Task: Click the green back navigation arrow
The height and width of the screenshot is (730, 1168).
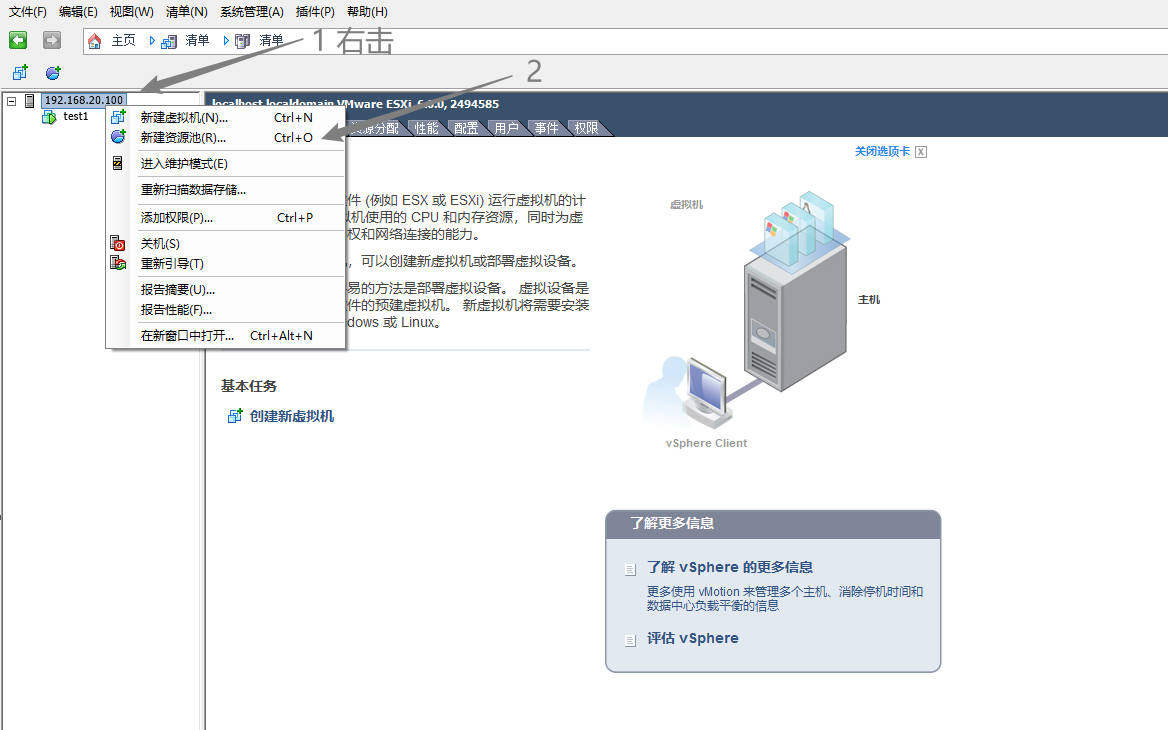Action: (x=18, y=40)
